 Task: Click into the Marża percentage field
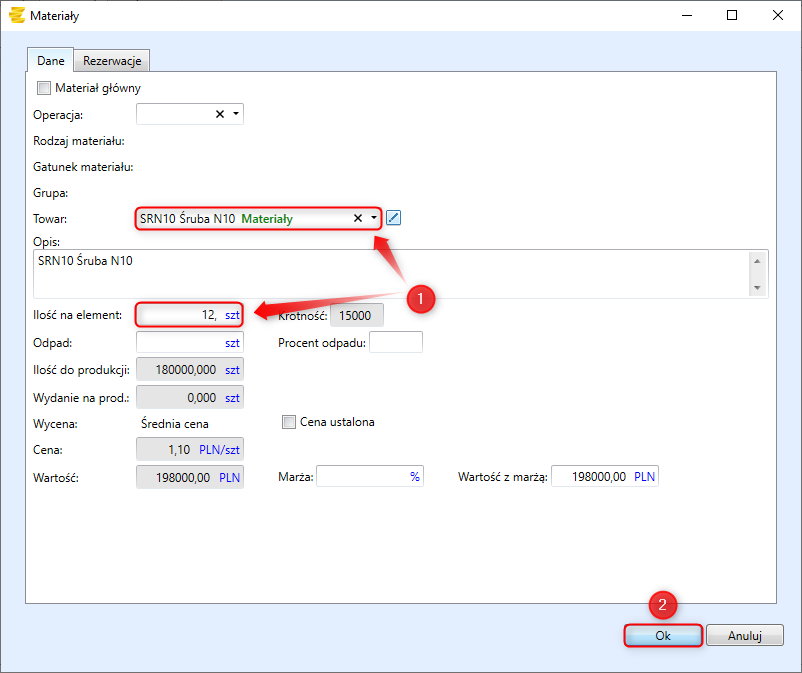pyautogui.click(x=362, y=477)
